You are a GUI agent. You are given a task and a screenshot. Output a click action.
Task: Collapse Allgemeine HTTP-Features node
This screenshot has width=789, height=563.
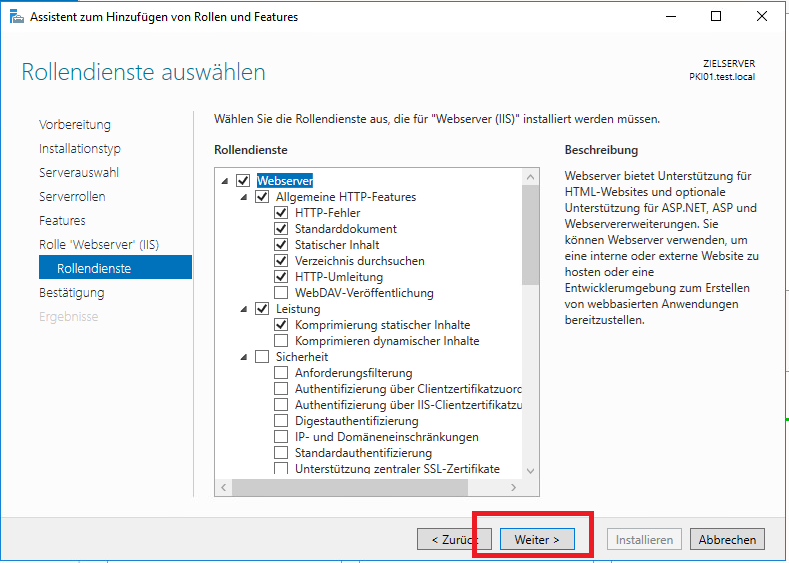(x=244, y=197)
